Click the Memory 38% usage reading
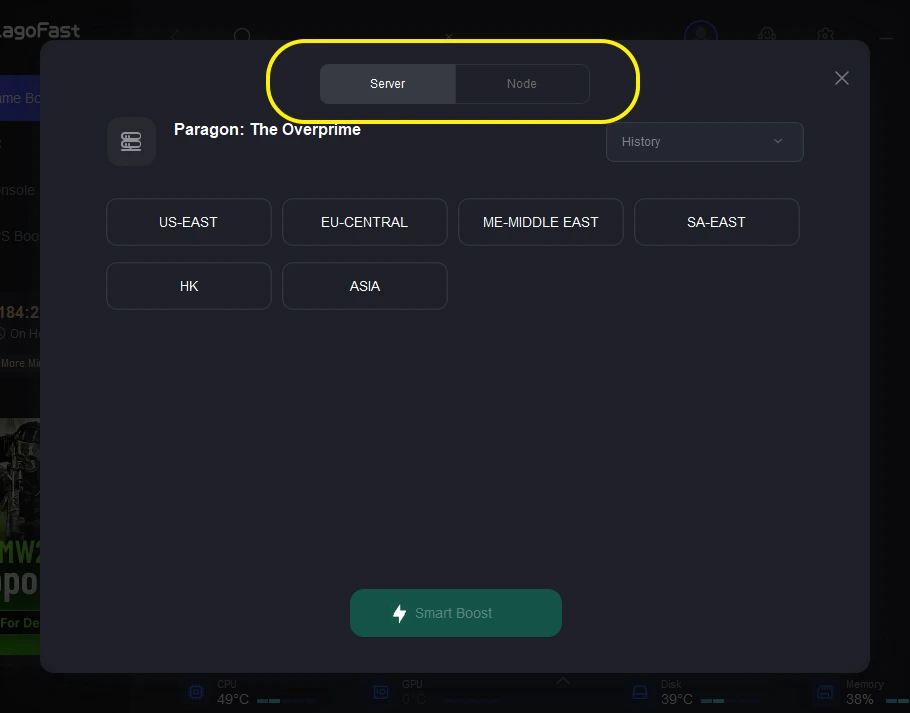910x713 pixels. [x=860, y=700]
